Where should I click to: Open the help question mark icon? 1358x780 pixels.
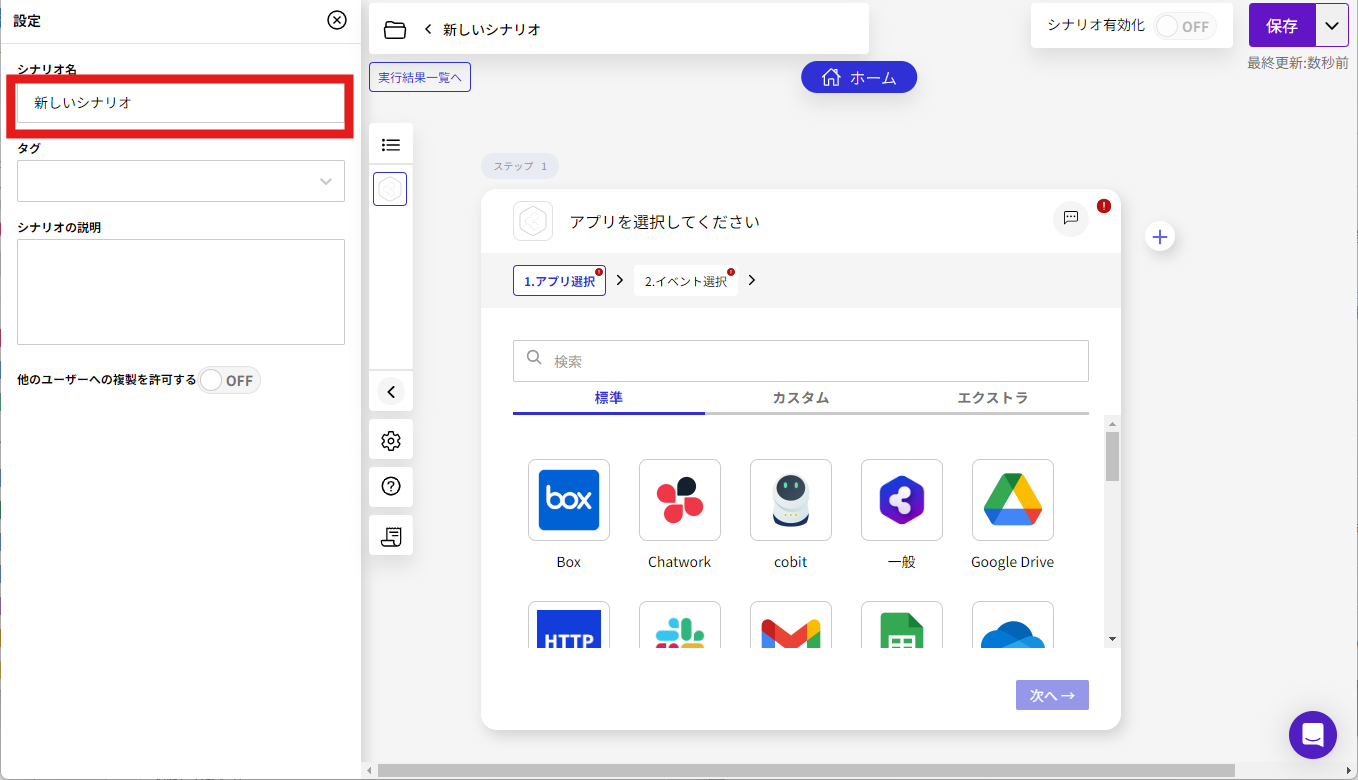click(391, 487)
